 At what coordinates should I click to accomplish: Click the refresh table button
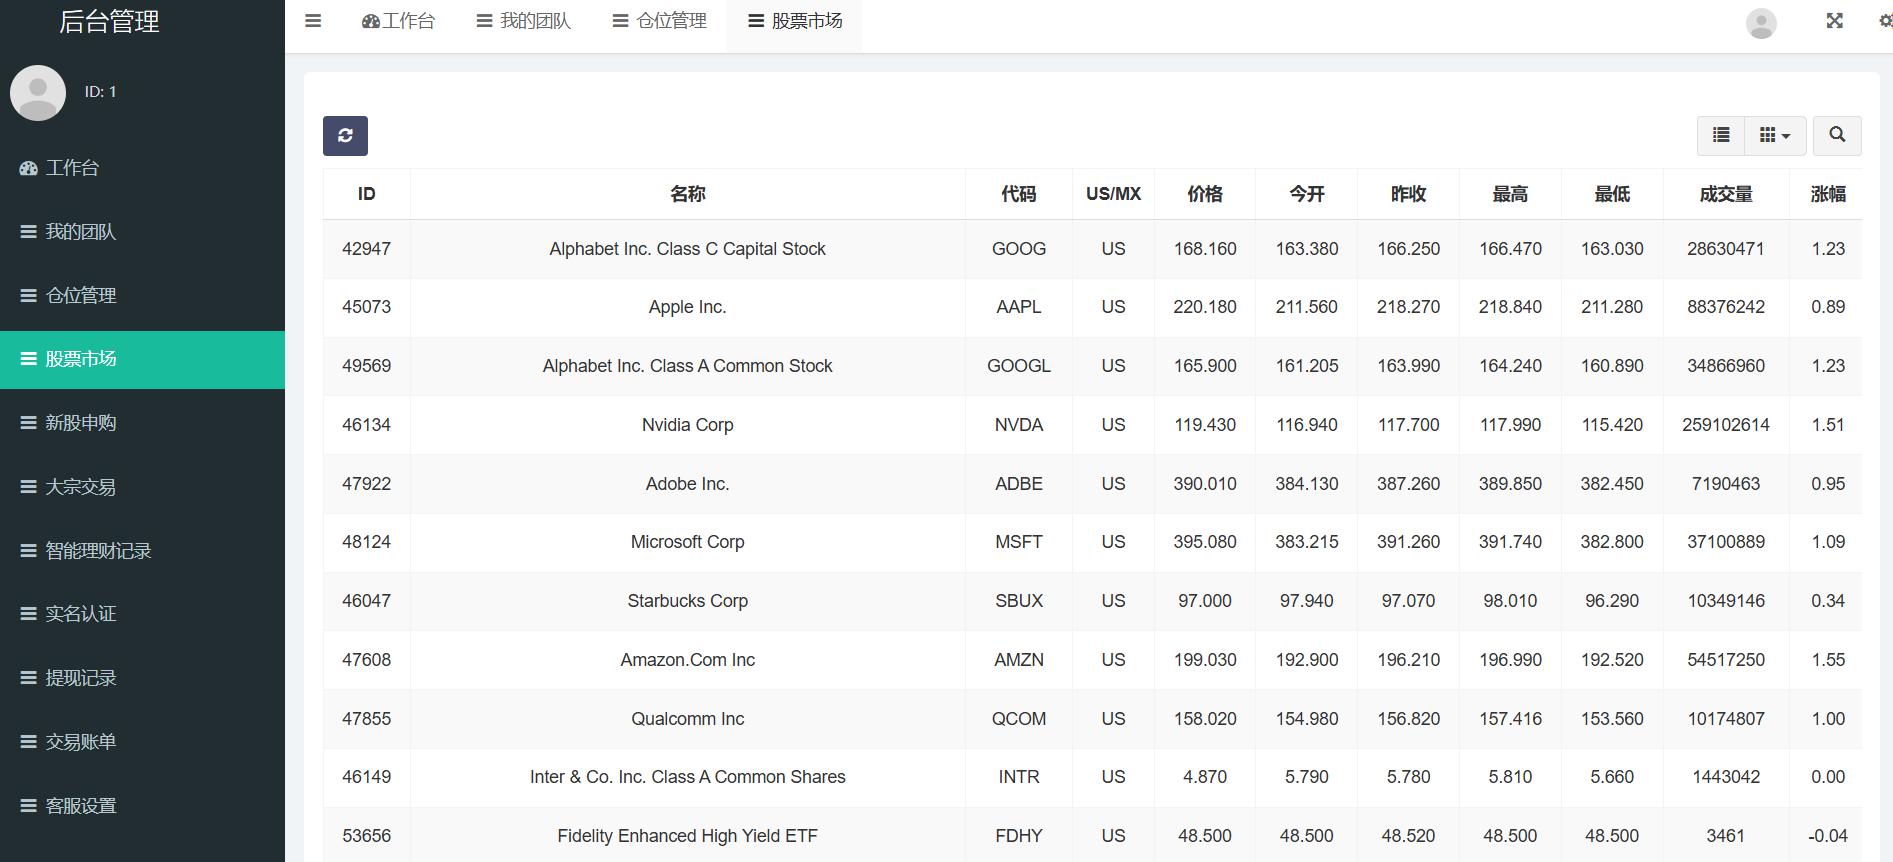tap(345, 136)
